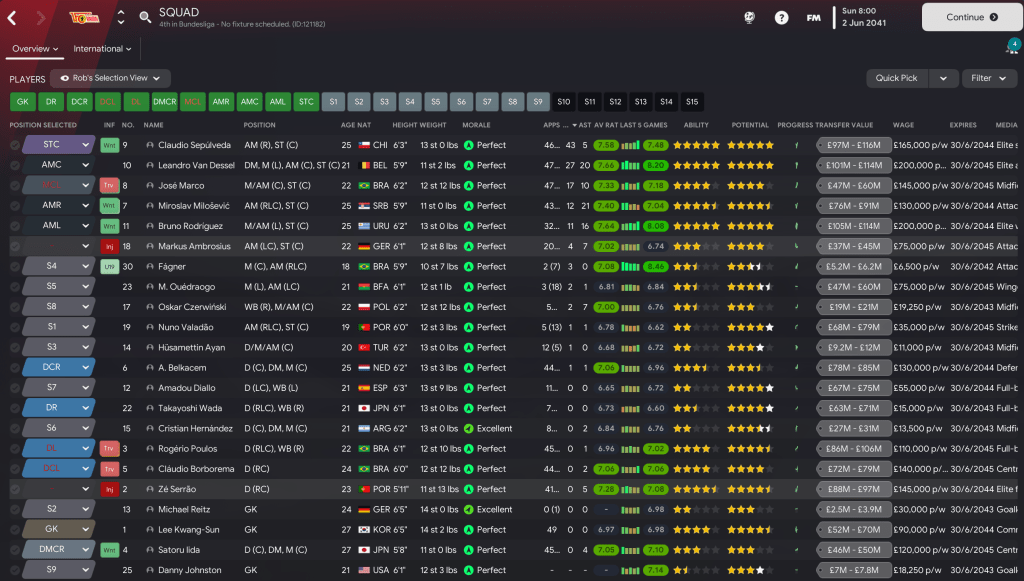
Task: Open the search magnifier icon
Action: pos(145,17)
